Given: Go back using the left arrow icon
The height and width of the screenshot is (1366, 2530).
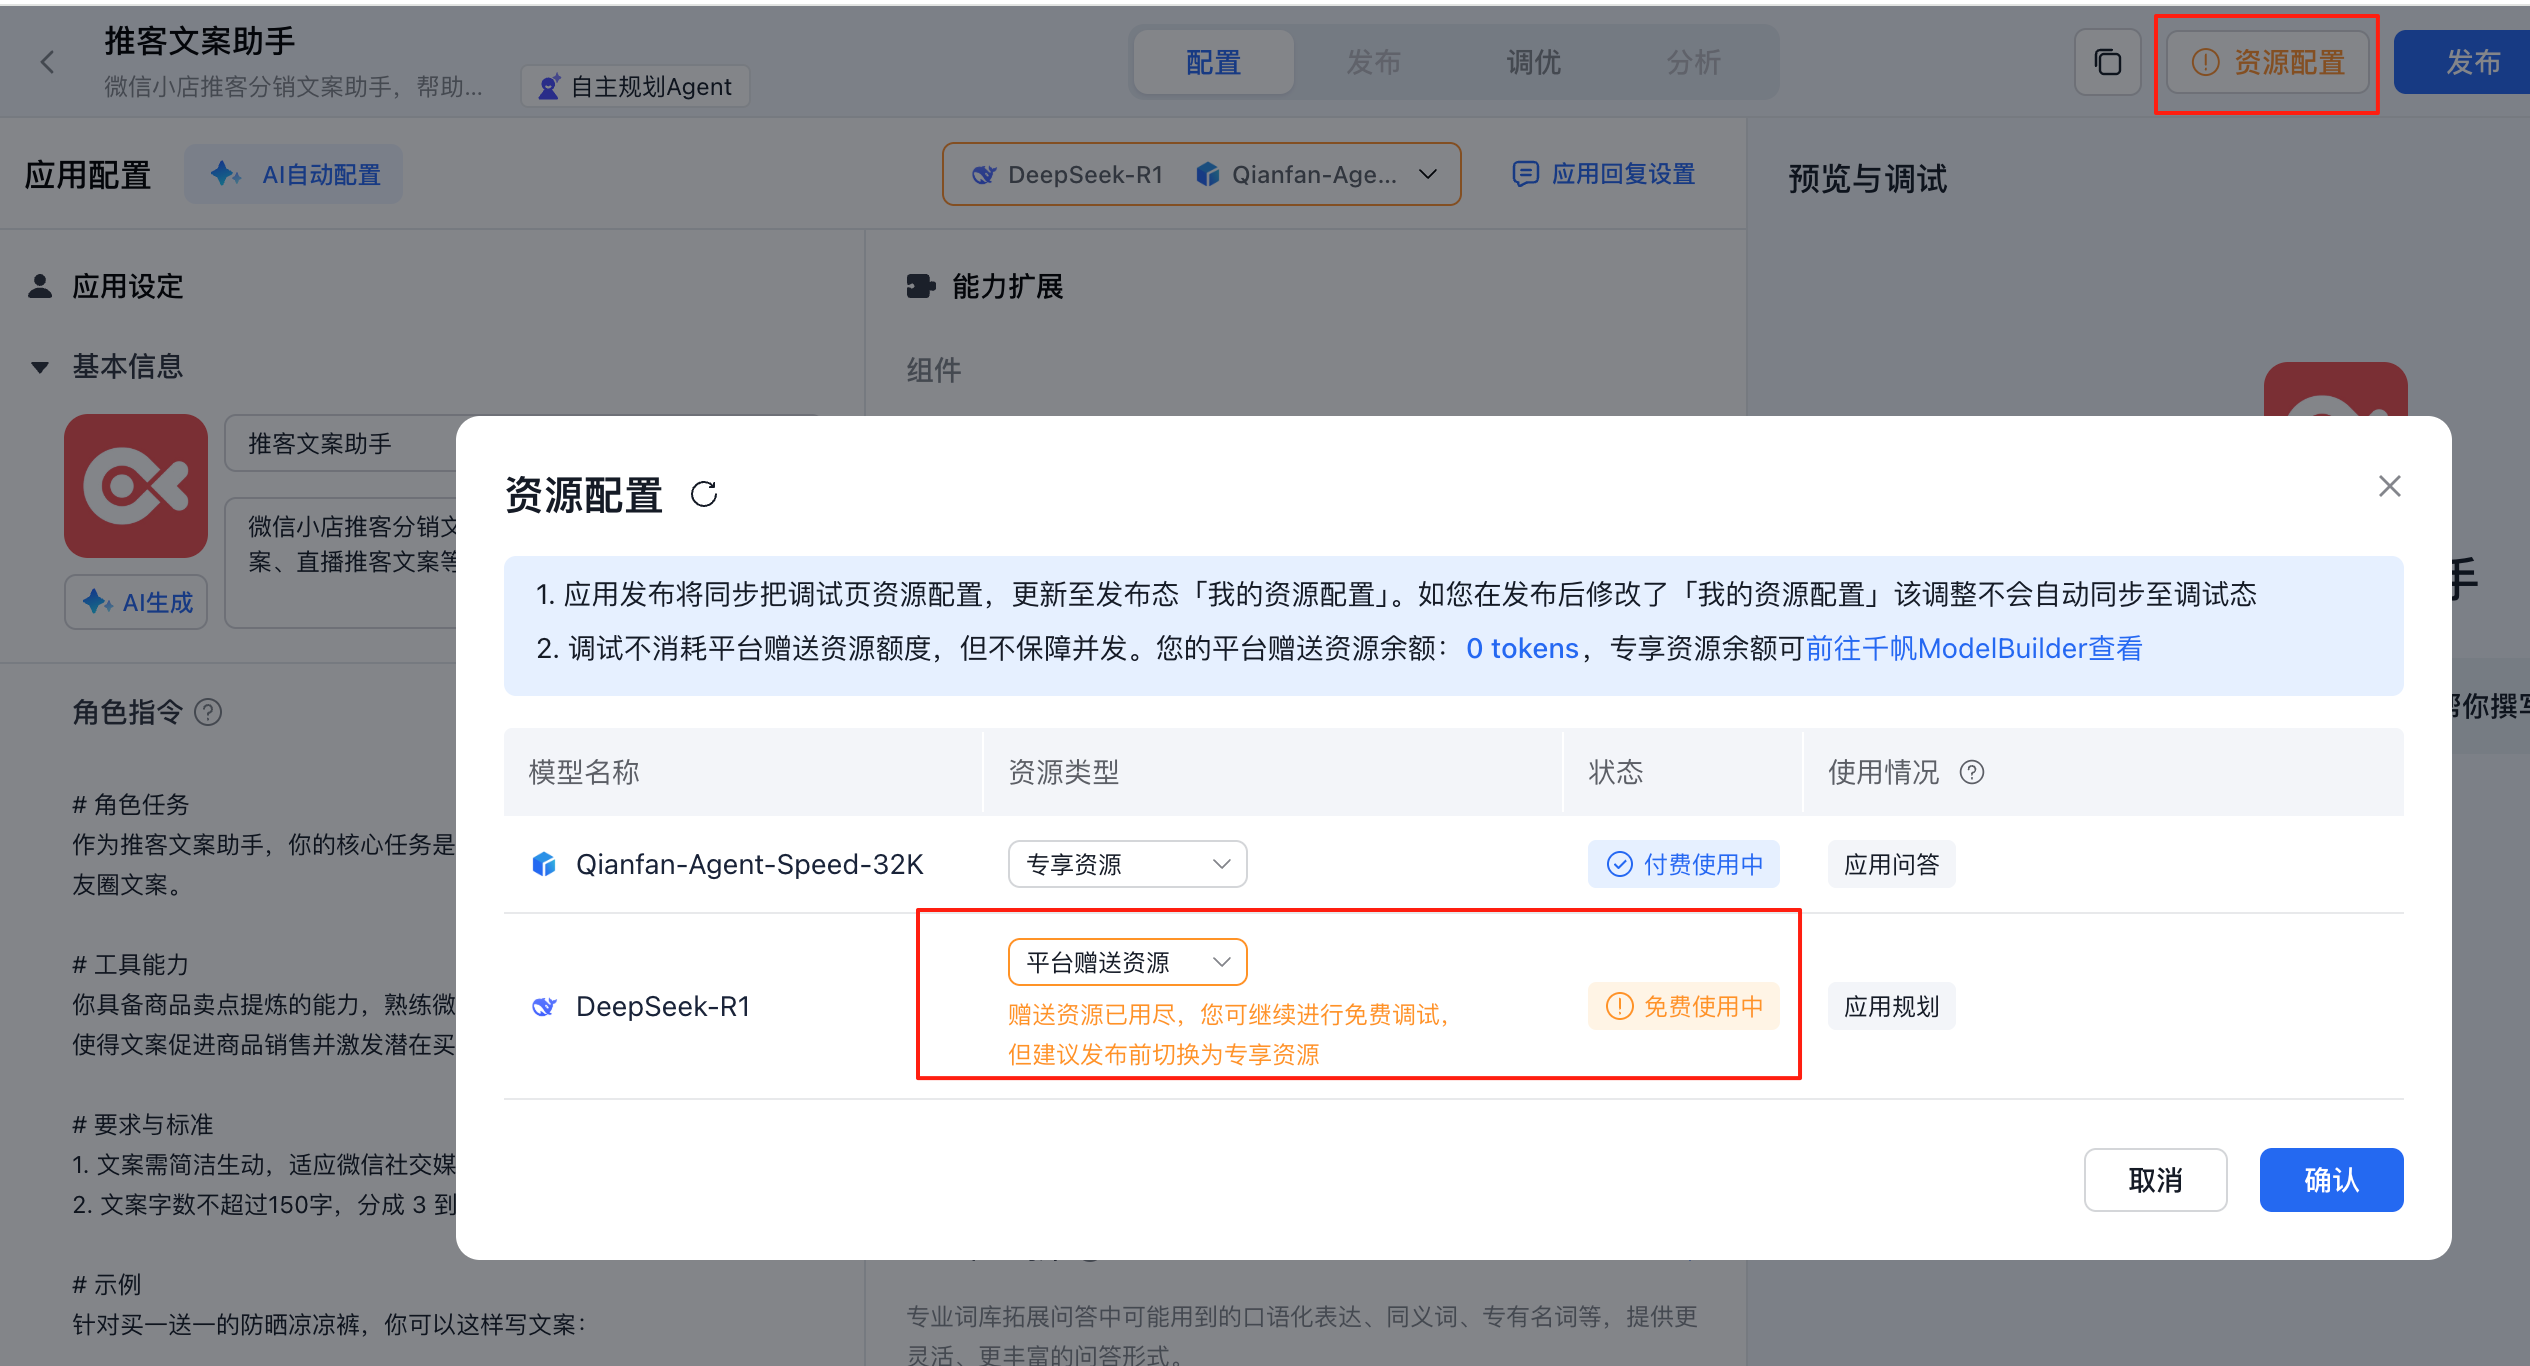Looking at the screenshot, I should [x=47, y=62].
